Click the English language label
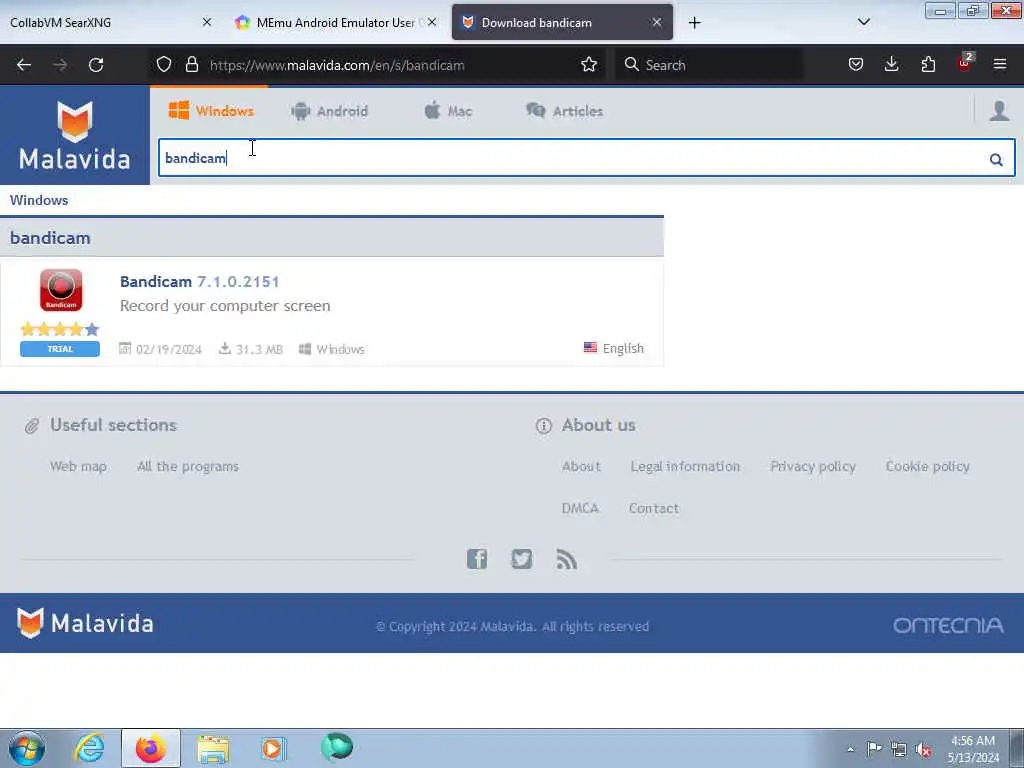1024x768 pixels. pyautogui.click(x=623, y=349)
